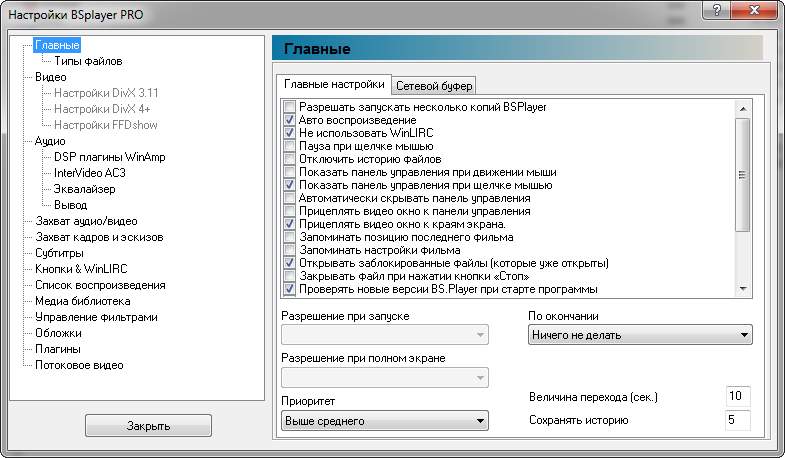Select Аудио in settings tree

[50, 141]
